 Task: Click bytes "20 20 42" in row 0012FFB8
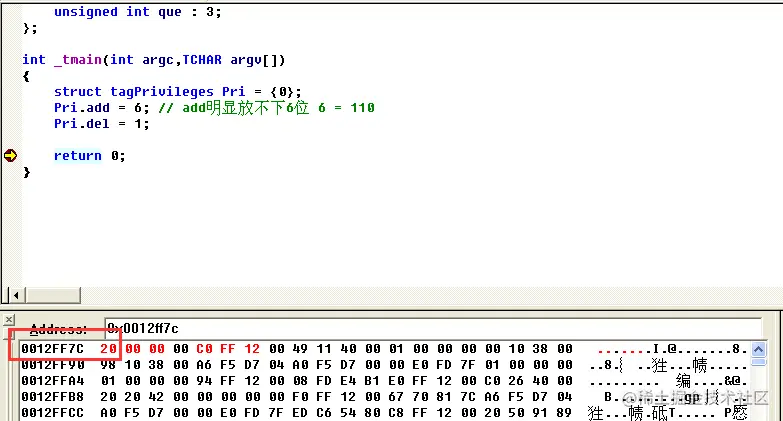(x=132, y=397)
